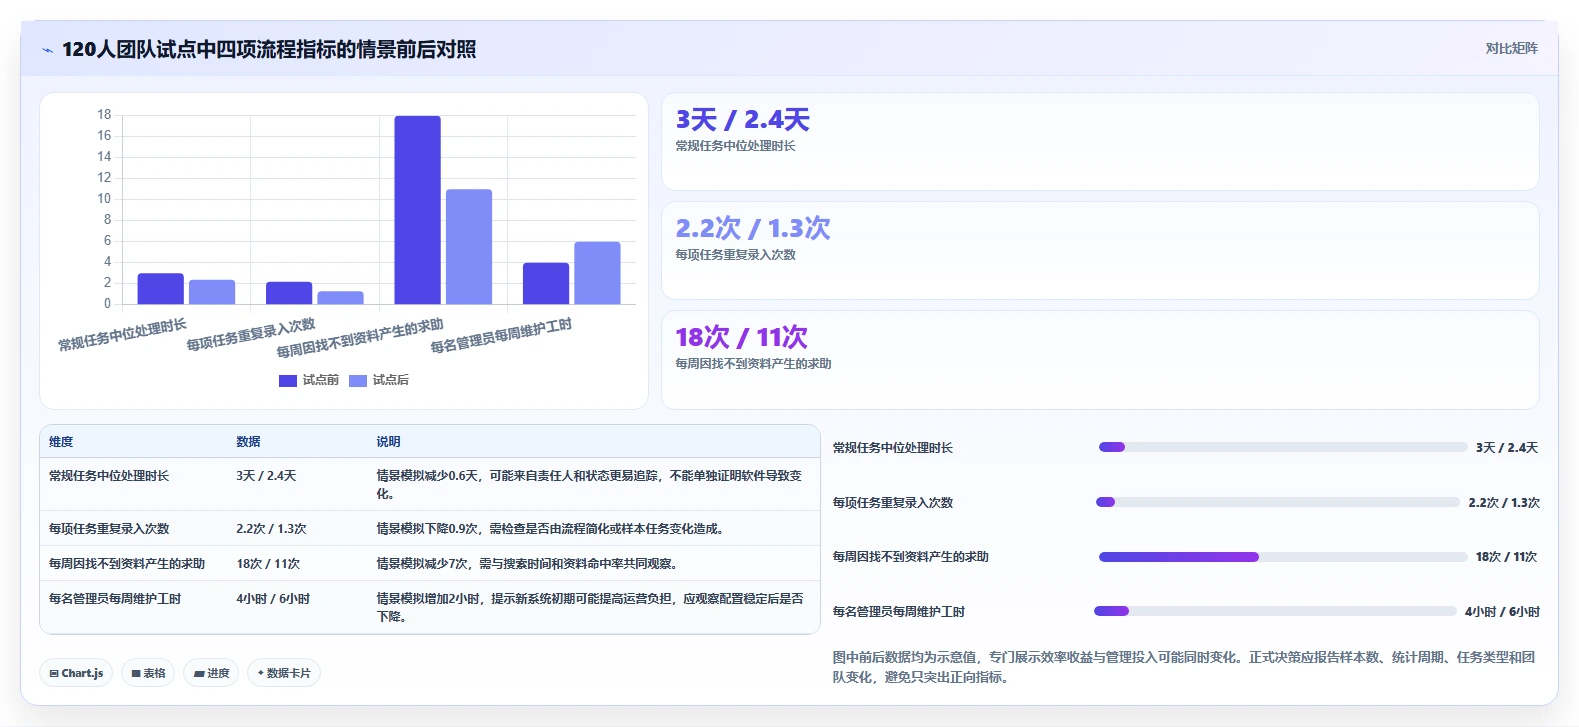Click the 4小时 / 6小时 value beside progress bar
This screenshot has width=1579, height=727.
coord(1503,612)
